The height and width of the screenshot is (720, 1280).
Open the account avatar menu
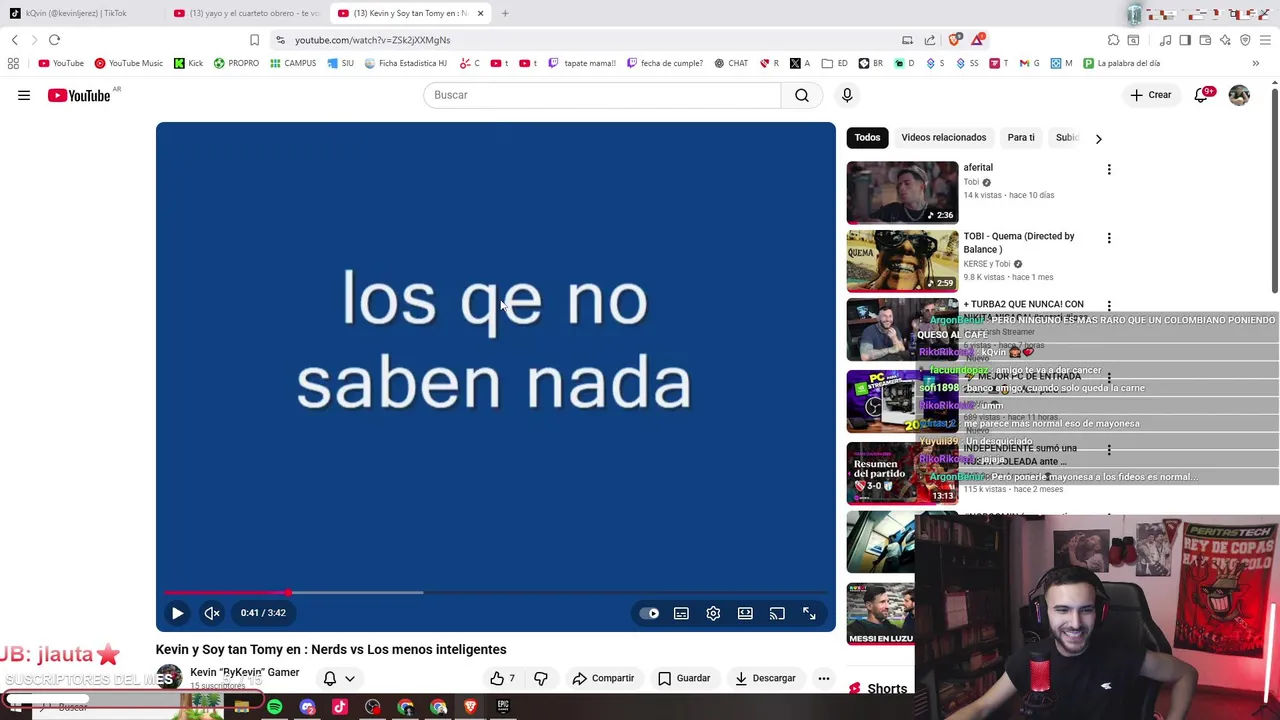[1239, 95]
